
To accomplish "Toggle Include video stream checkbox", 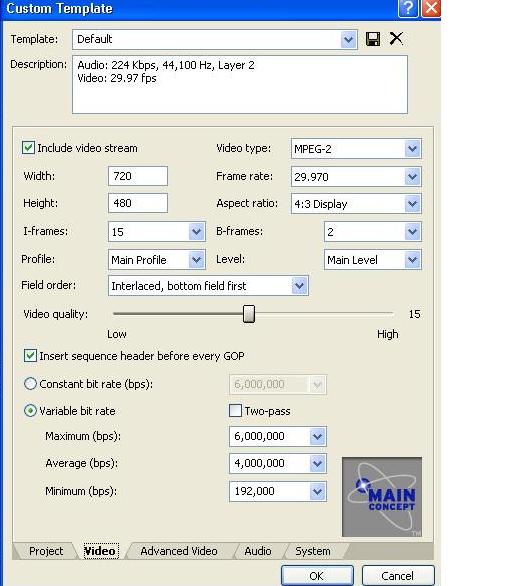I will point(28,148).
